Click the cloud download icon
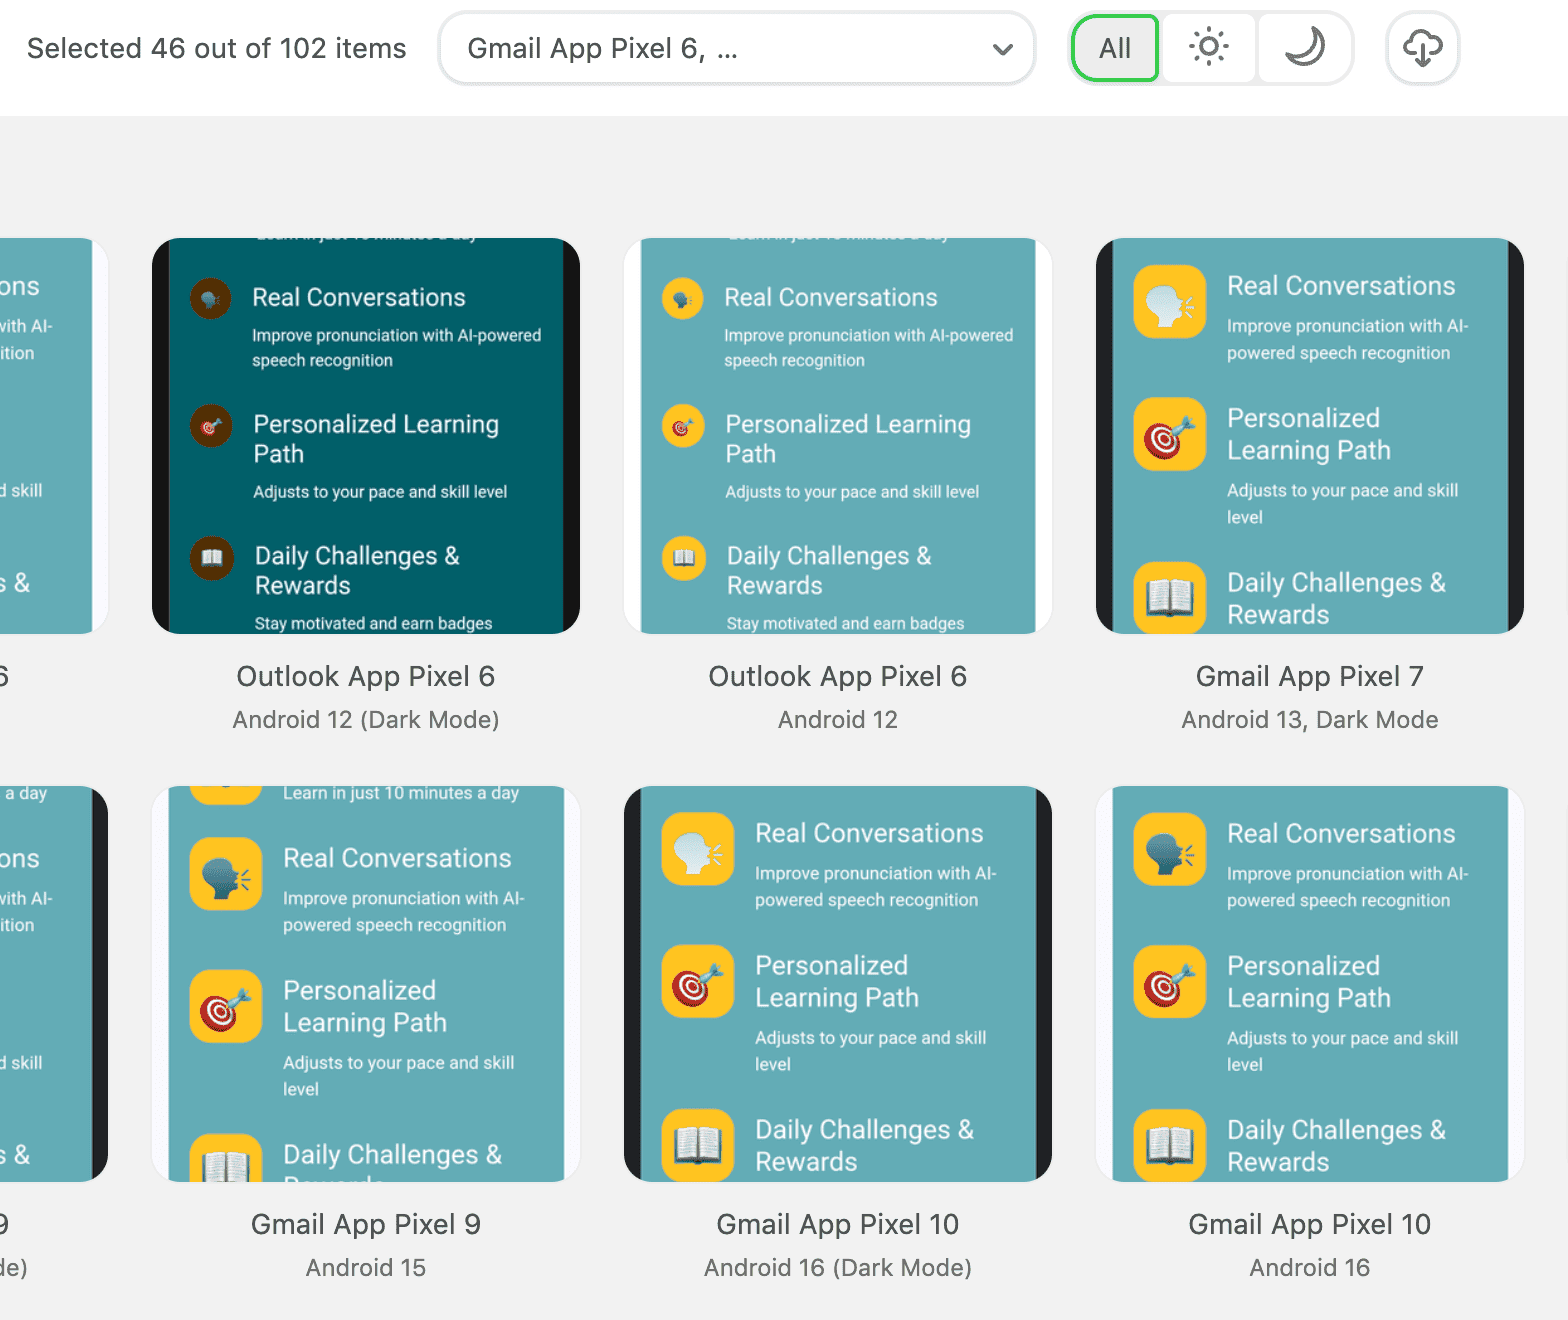 tap(1422, 48)
